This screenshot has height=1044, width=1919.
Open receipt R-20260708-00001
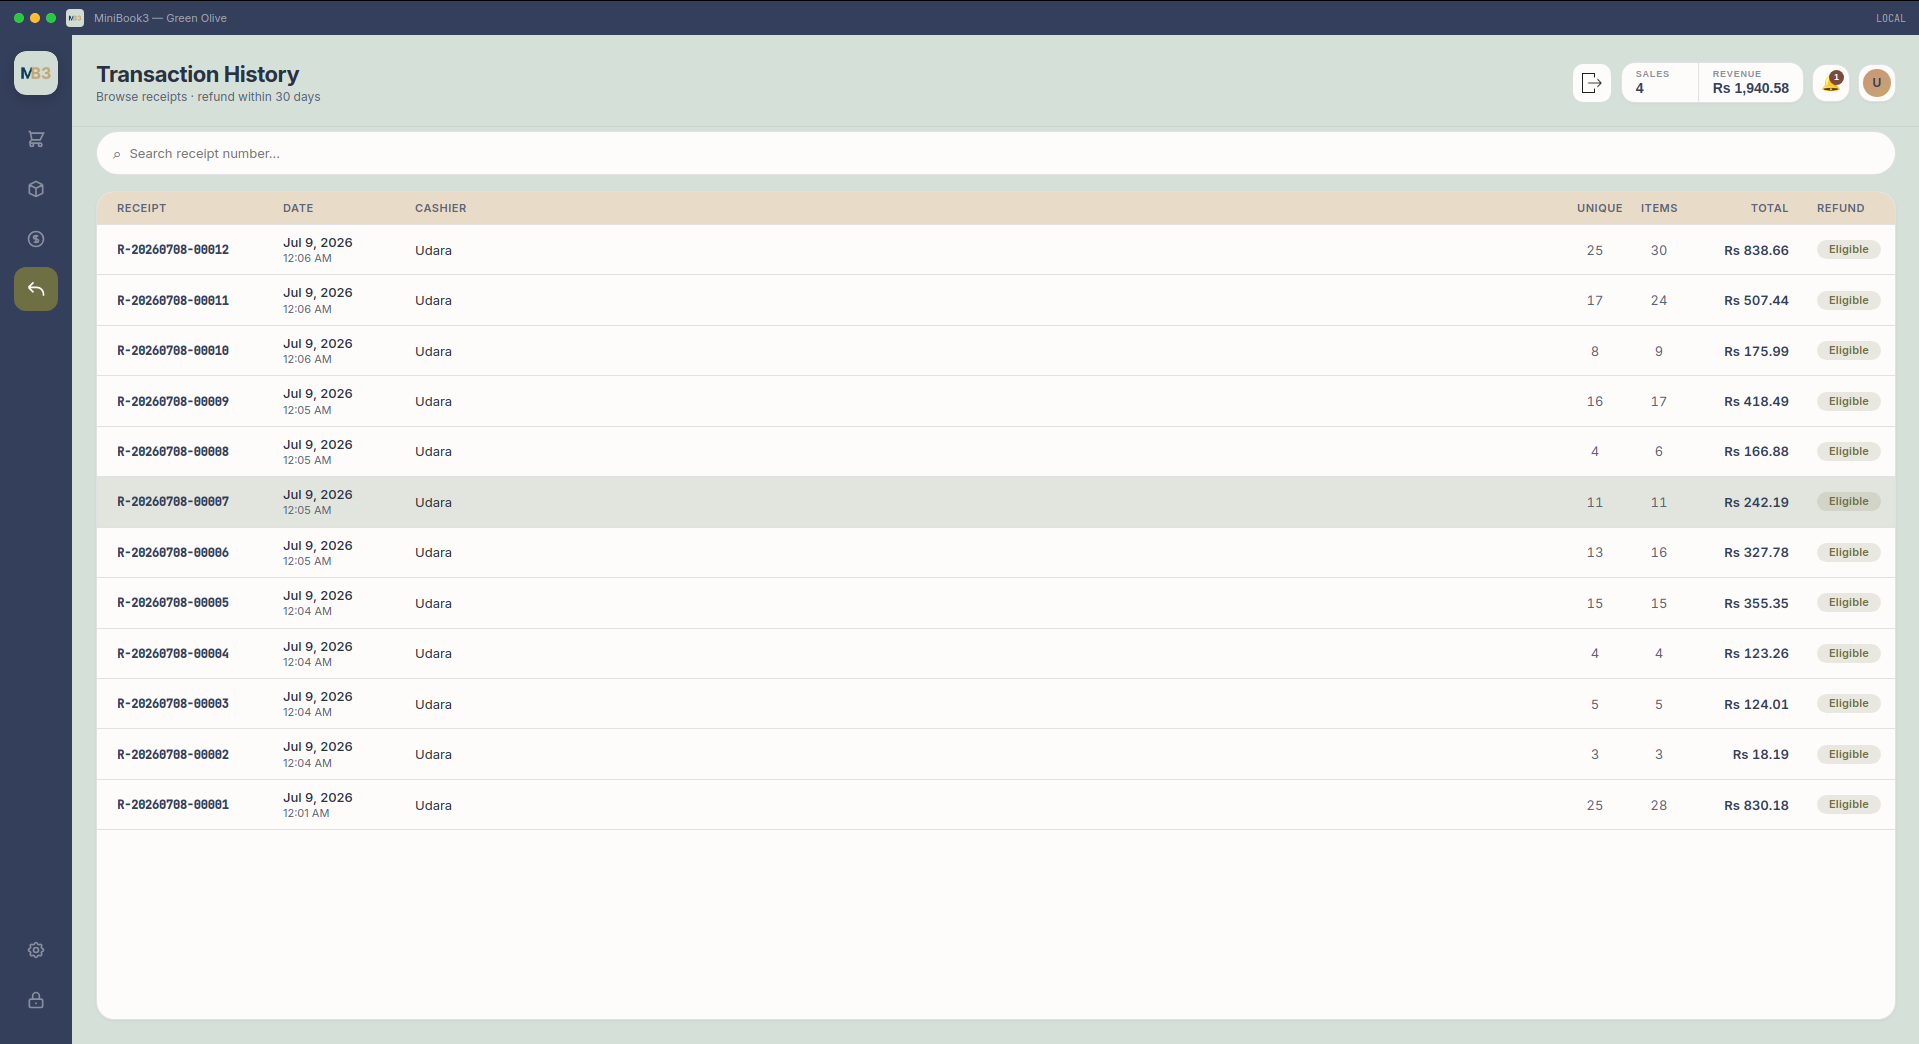[995, 805]
